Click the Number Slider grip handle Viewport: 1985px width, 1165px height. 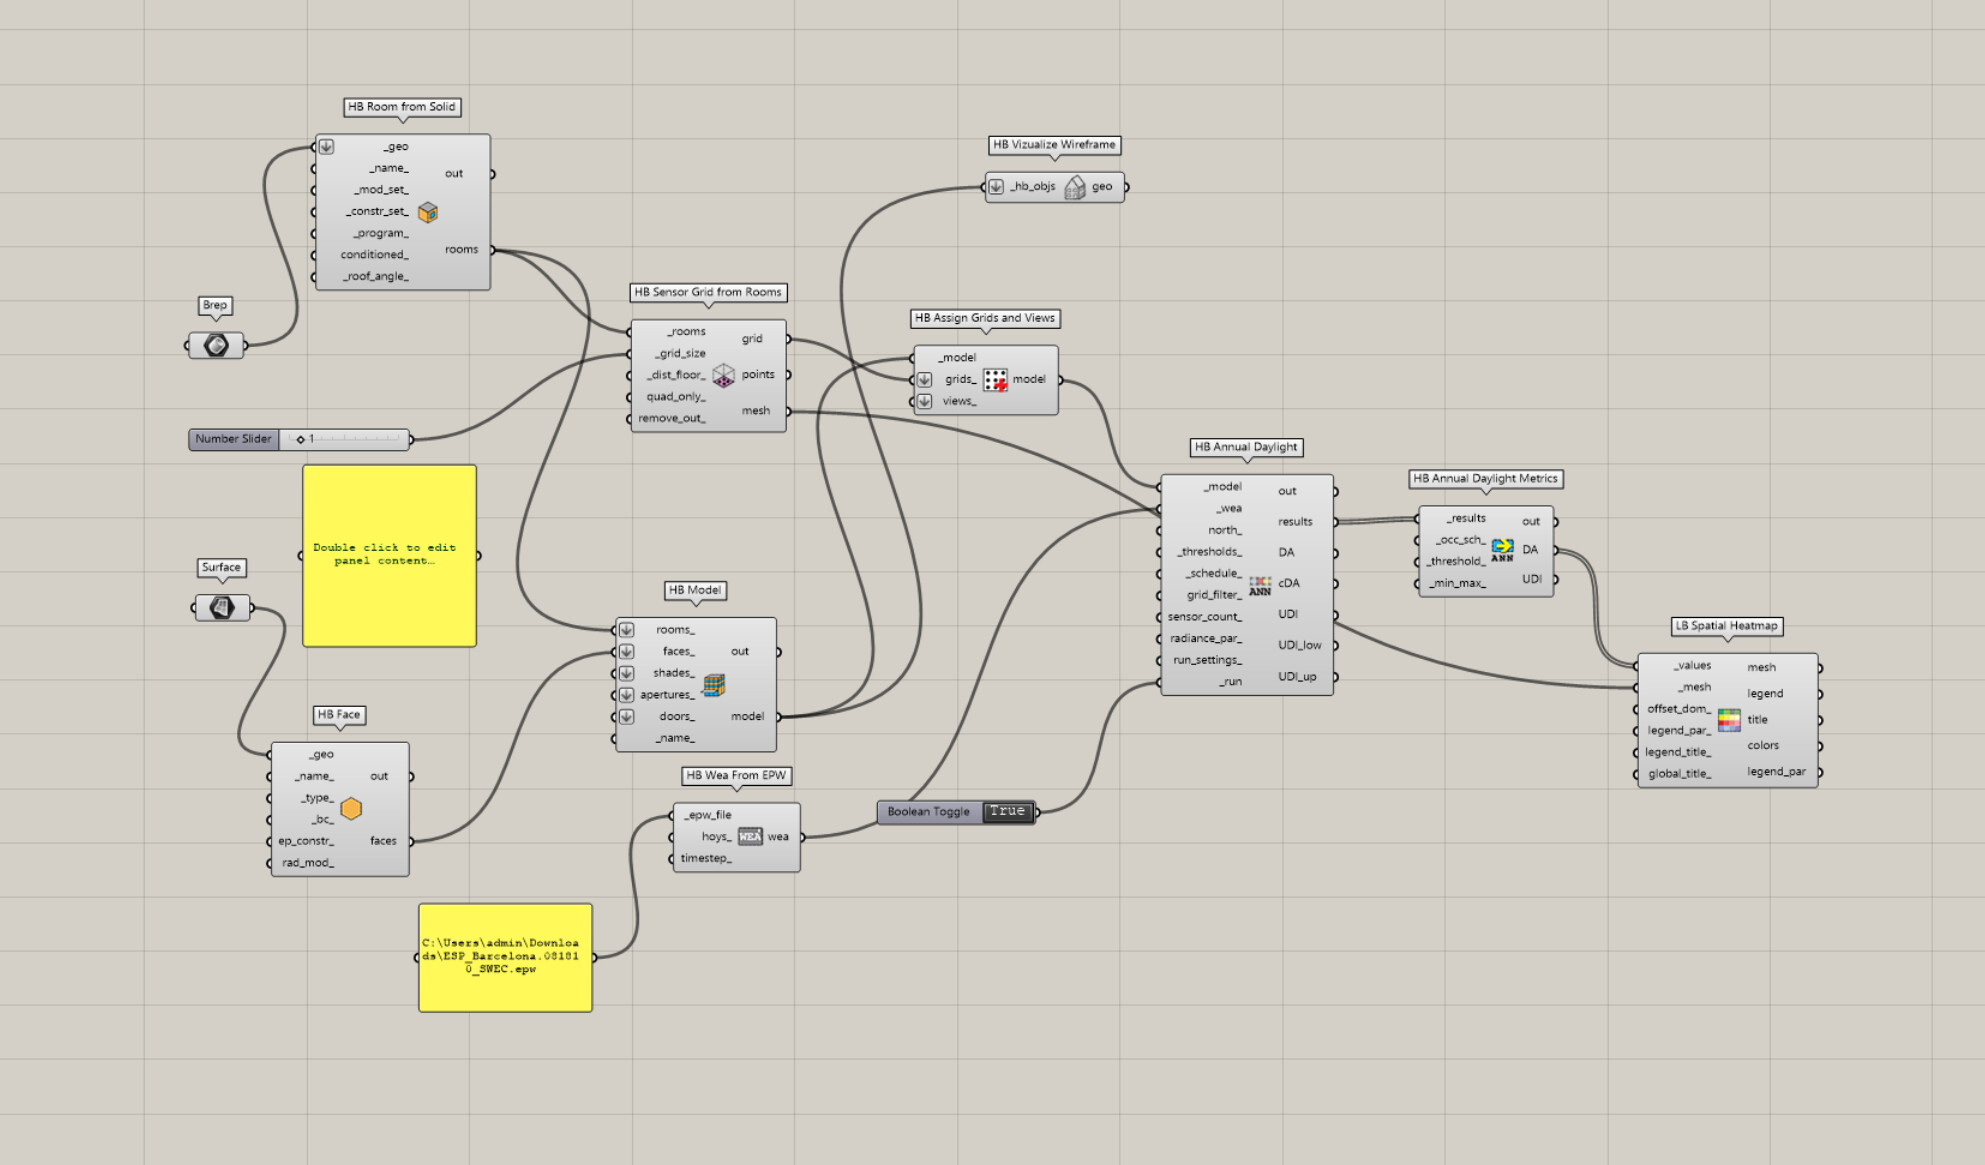point(300,439)
